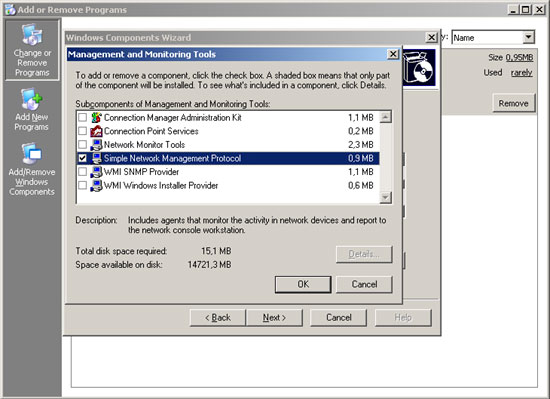The image size is (550, 399).
Task: Go Back in Windows Components Wizard
Action: click(217, 318)
